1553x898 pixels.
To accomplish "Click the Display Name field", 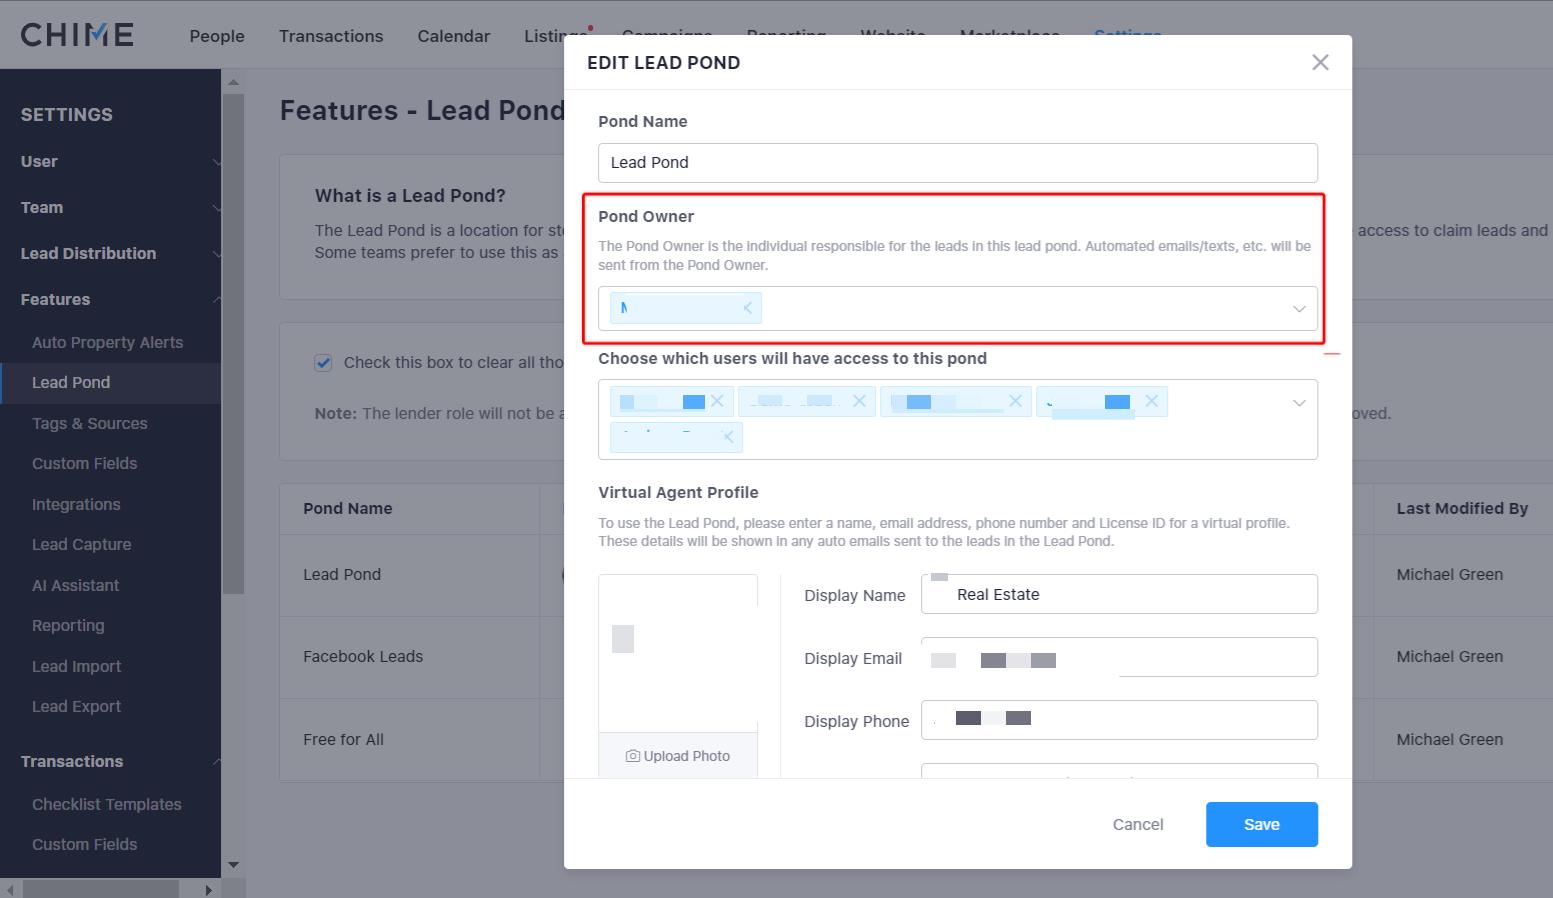I will point(1118,595).
